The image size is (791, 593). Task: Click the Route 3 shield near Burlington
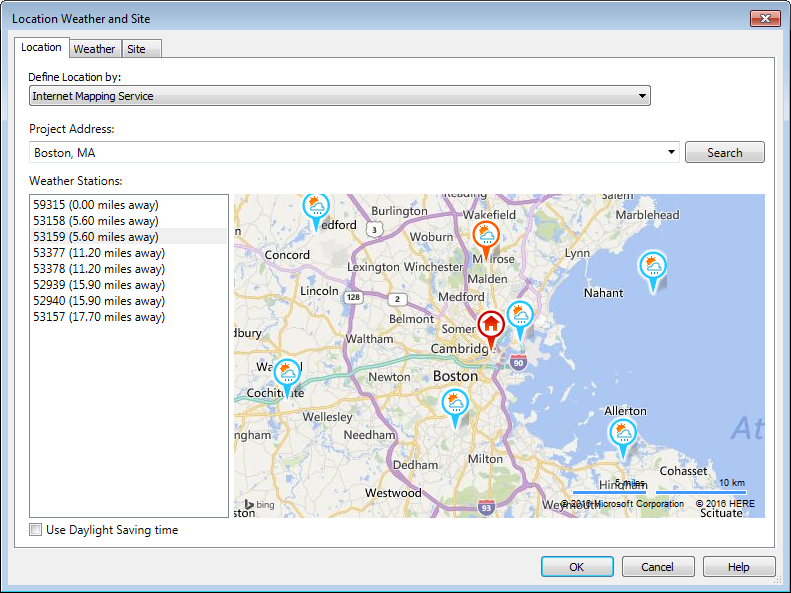374,230
